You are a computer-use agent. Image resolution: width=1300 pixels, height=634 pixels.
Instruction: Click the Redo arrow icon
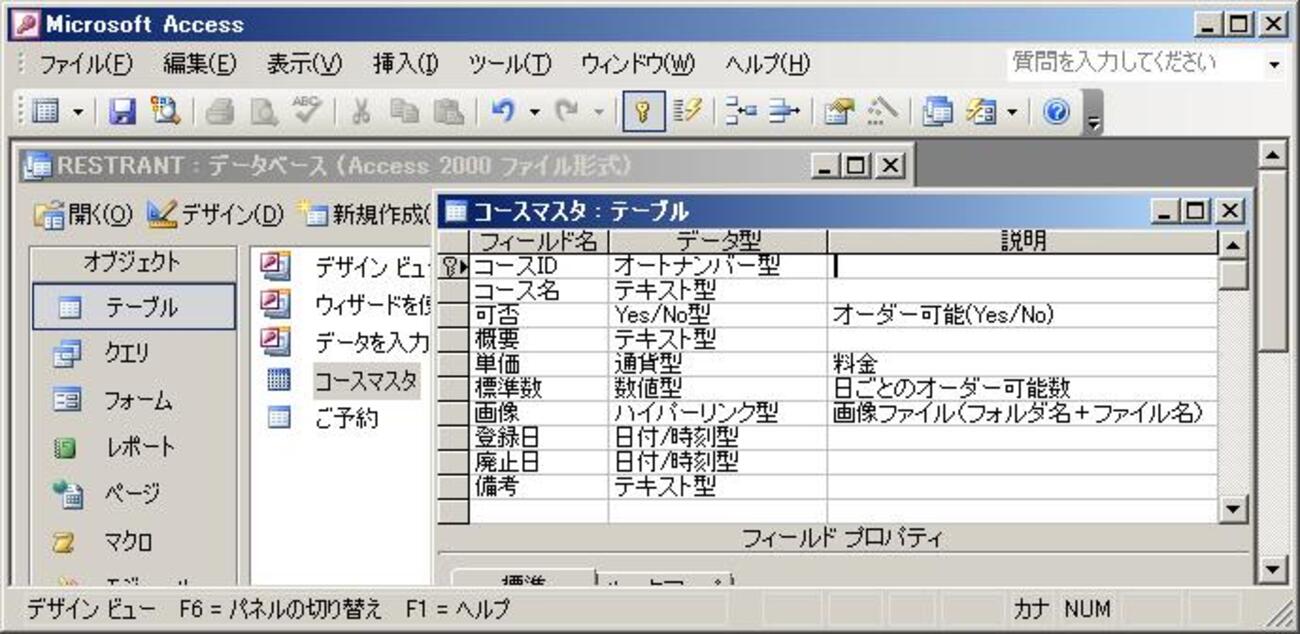coord(567,112)
